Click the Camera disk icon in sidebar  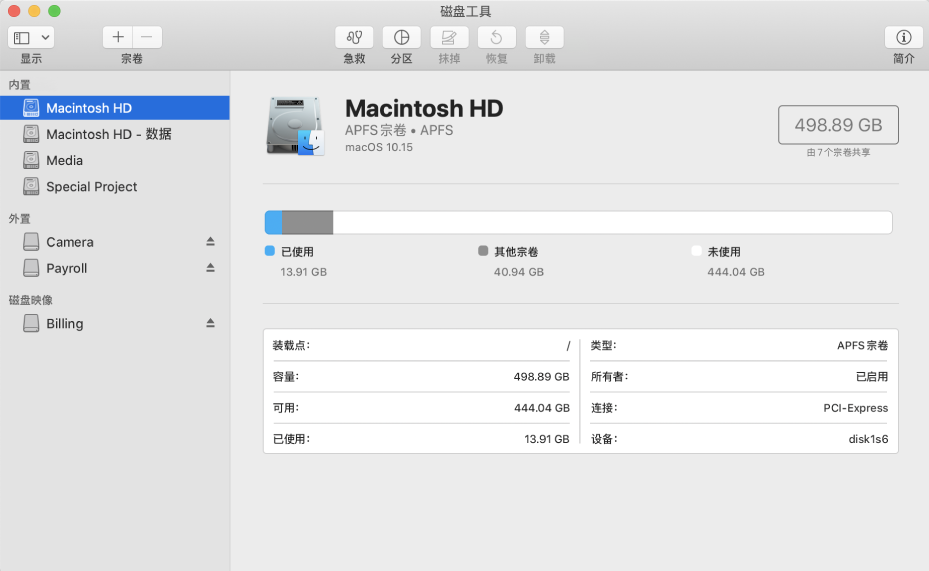pyautogui.click(x=31, y=242)
